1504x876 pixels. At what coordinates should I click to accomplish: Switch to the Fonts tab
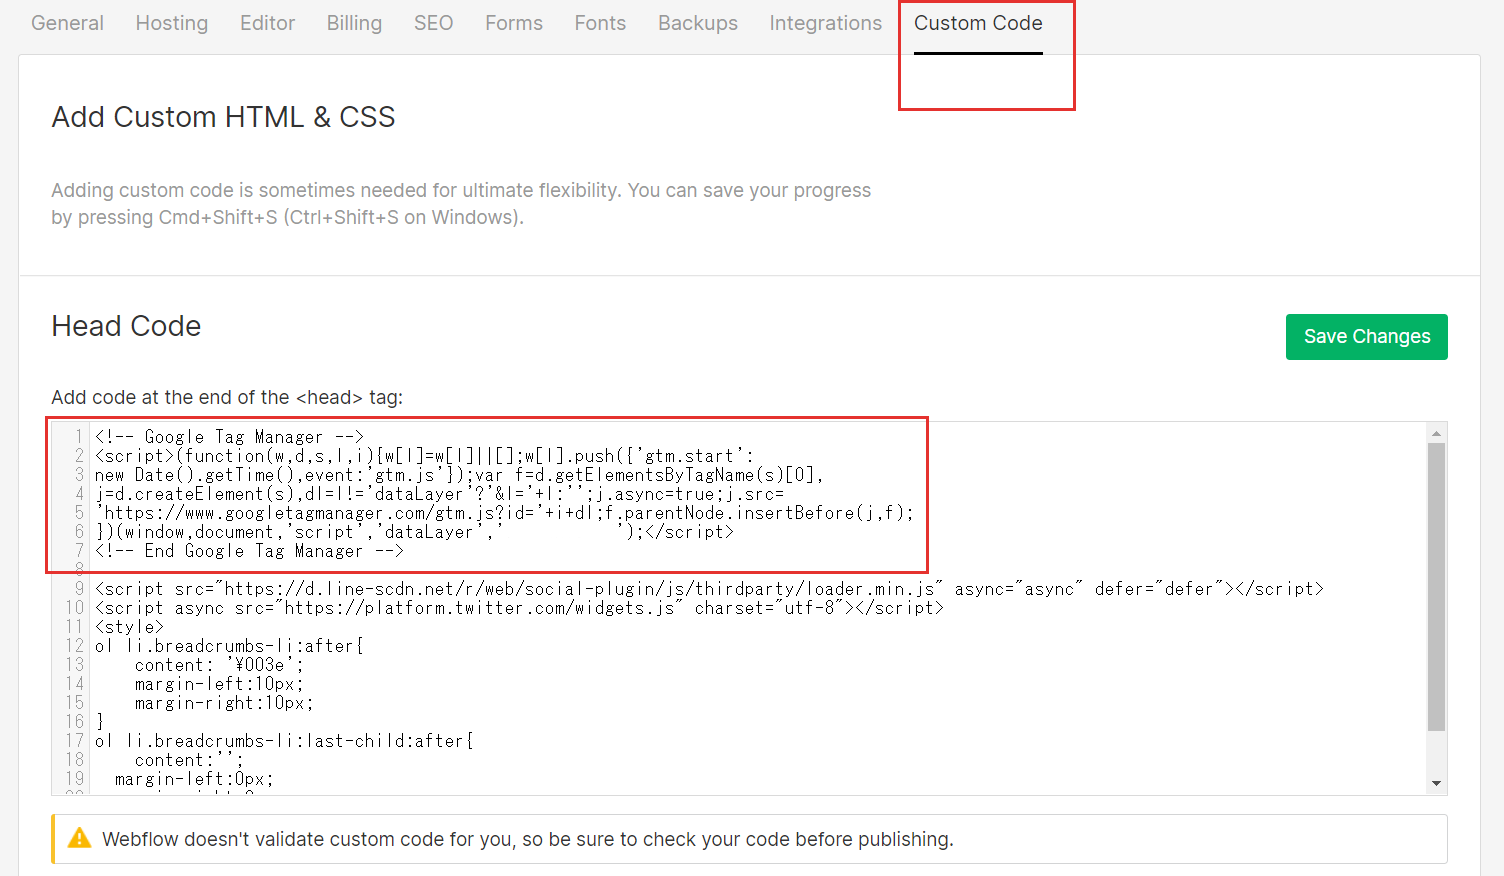tap(600, 23)
